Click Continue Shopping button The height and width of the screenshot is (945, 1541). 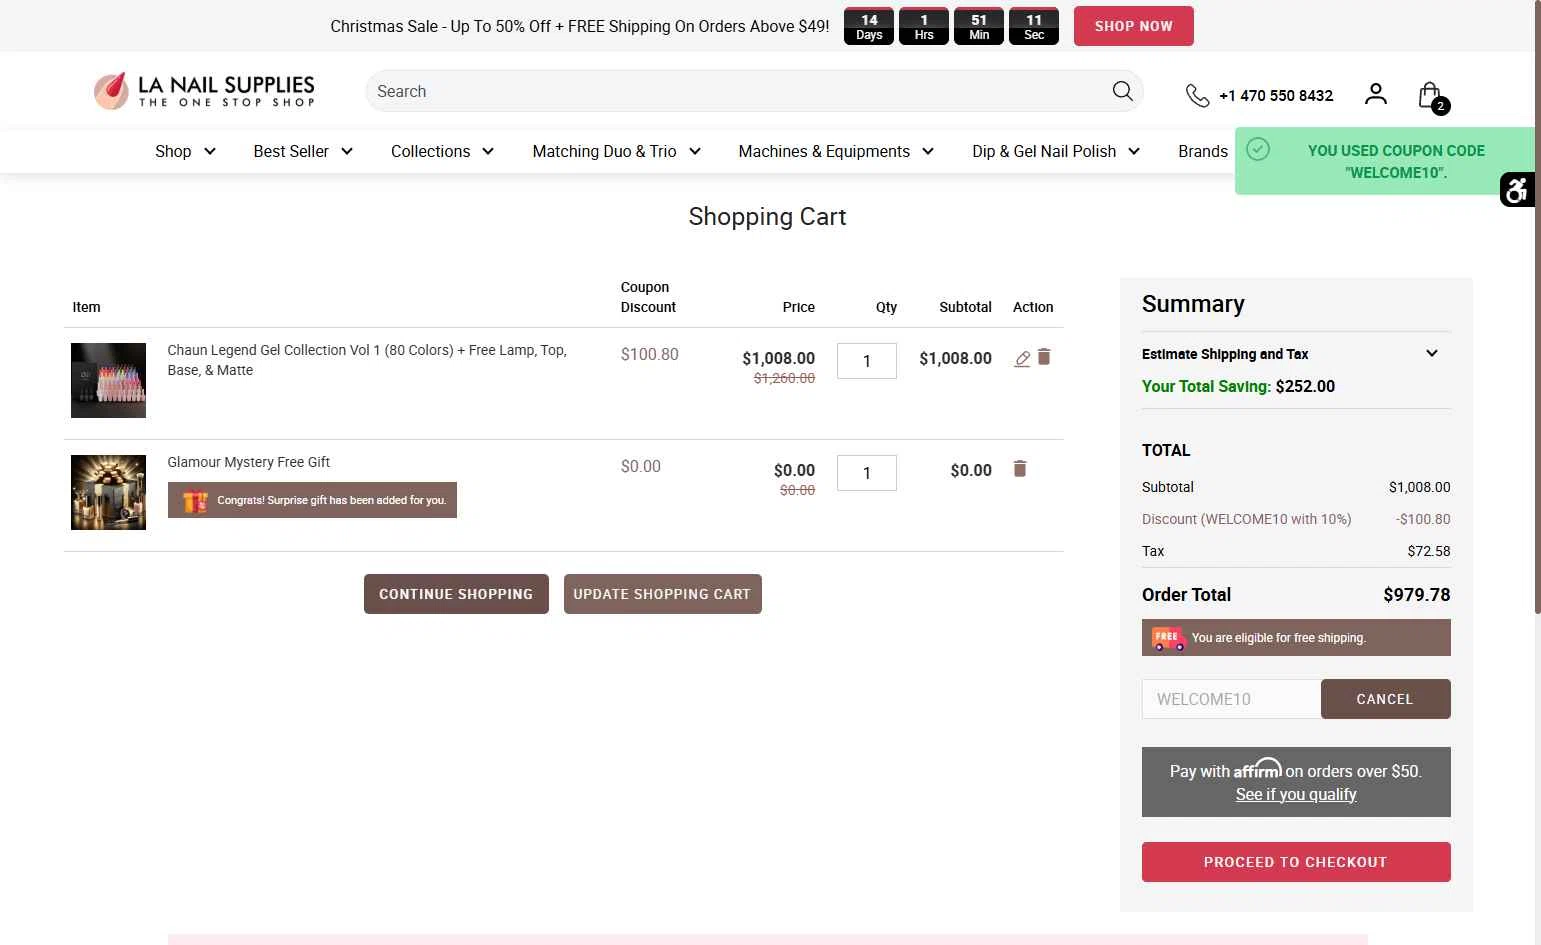point(456,594)
